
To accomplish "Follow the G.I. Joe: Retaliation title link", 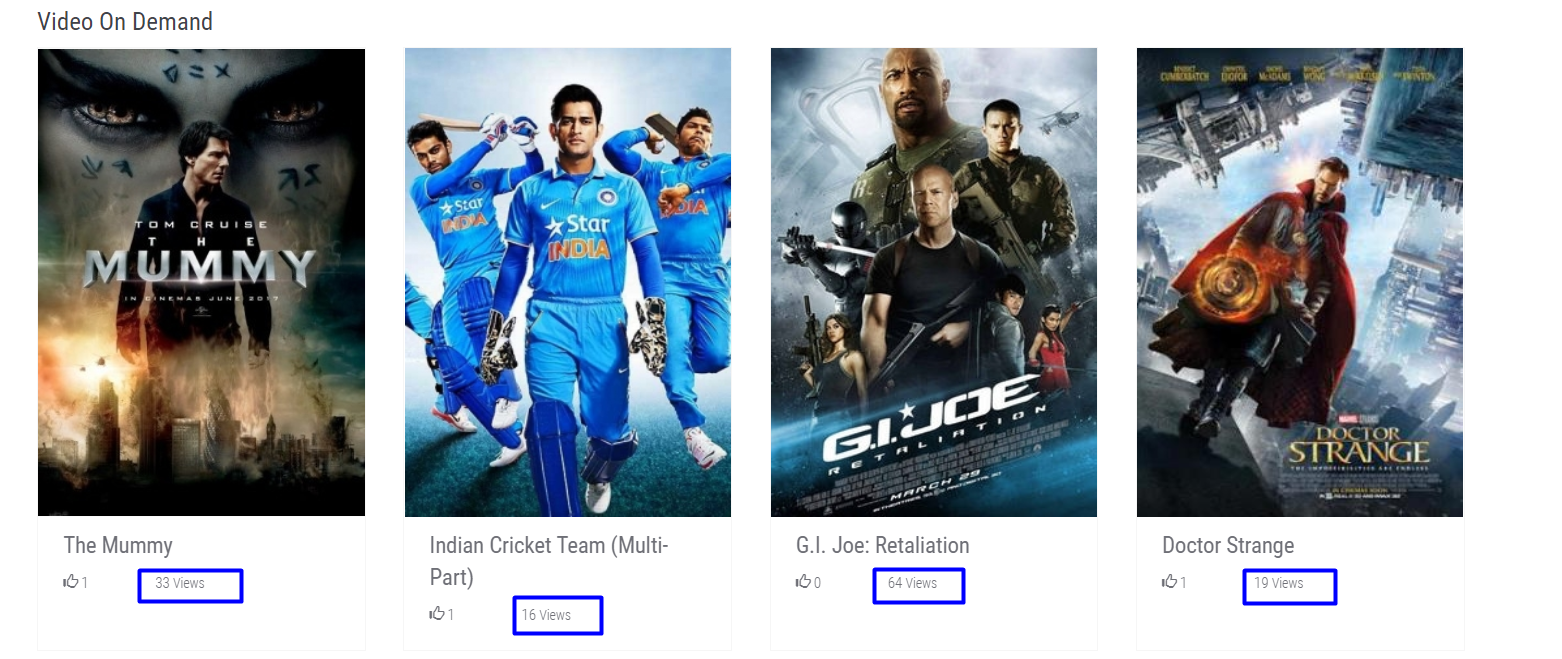I will [x=883, y=545].
